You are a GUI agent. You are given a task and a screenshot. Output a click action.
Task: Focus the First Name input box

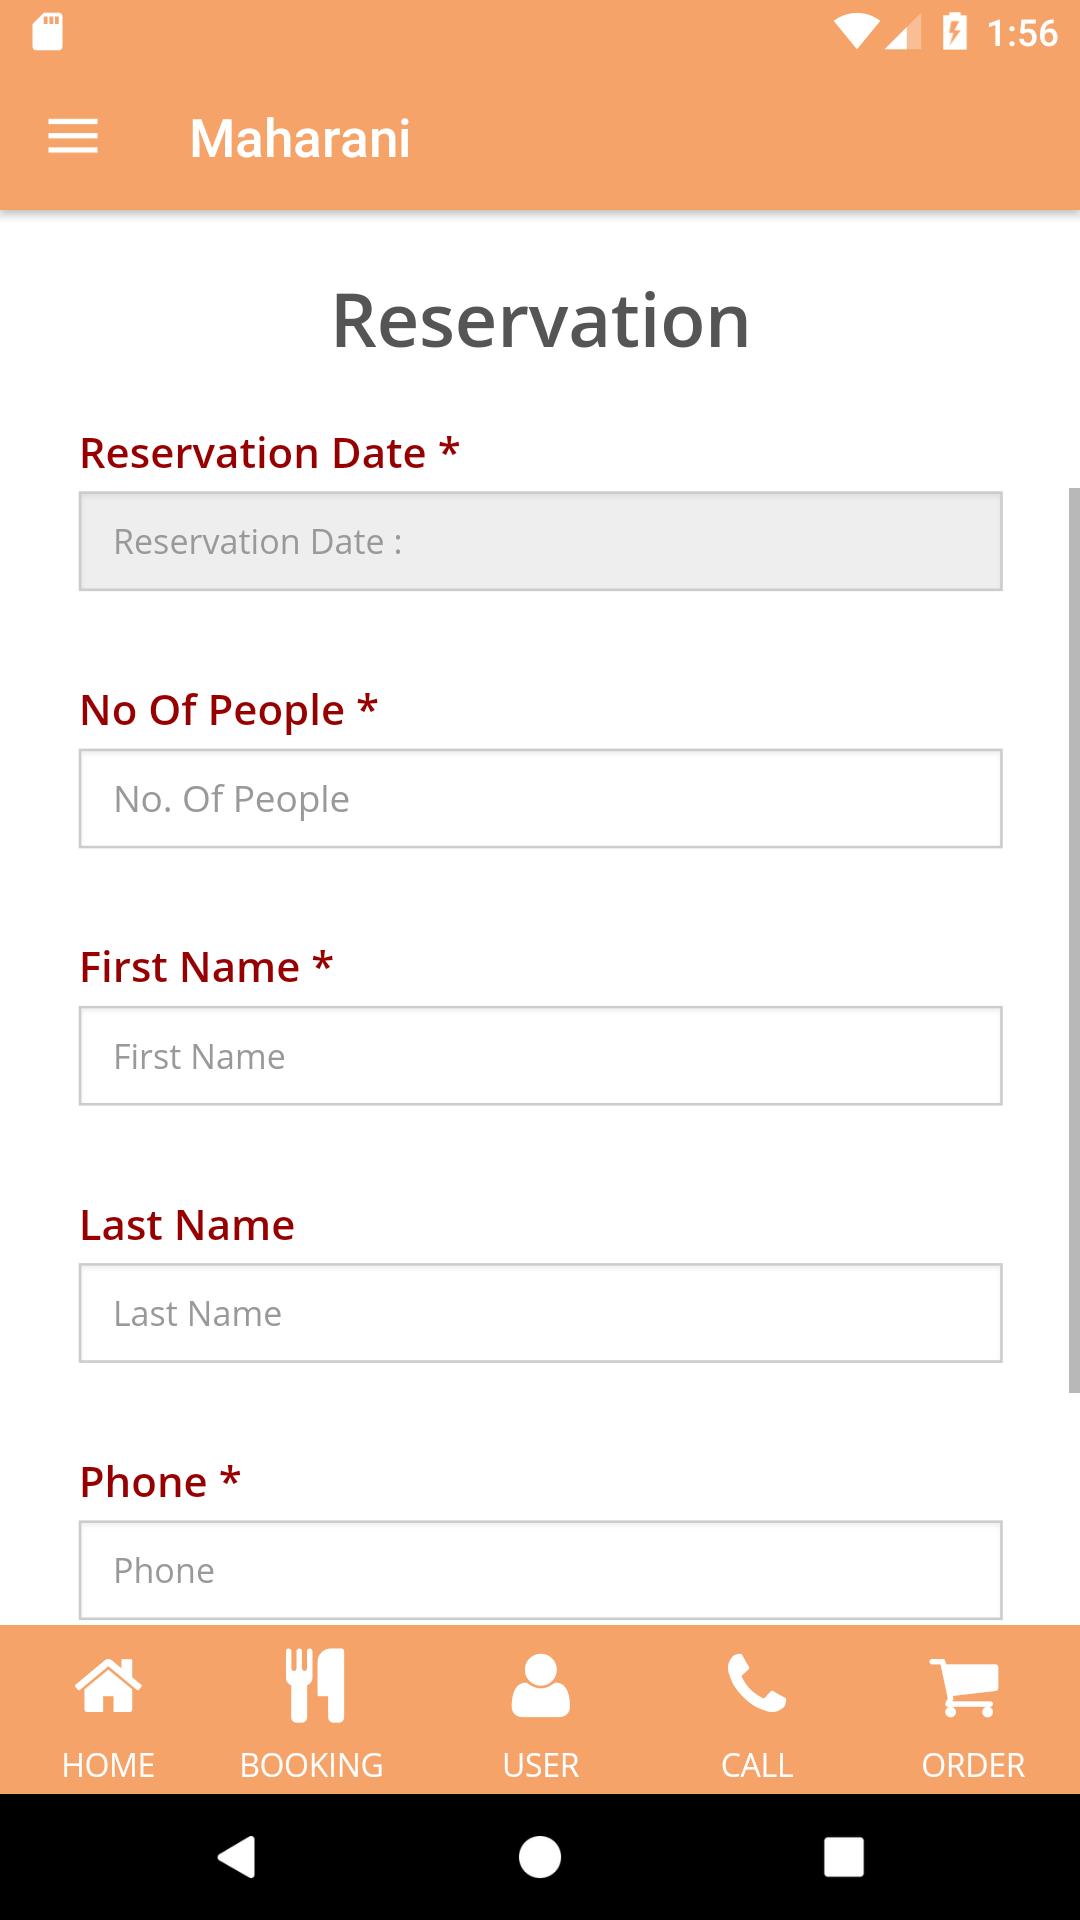[x=541, y=1056]
